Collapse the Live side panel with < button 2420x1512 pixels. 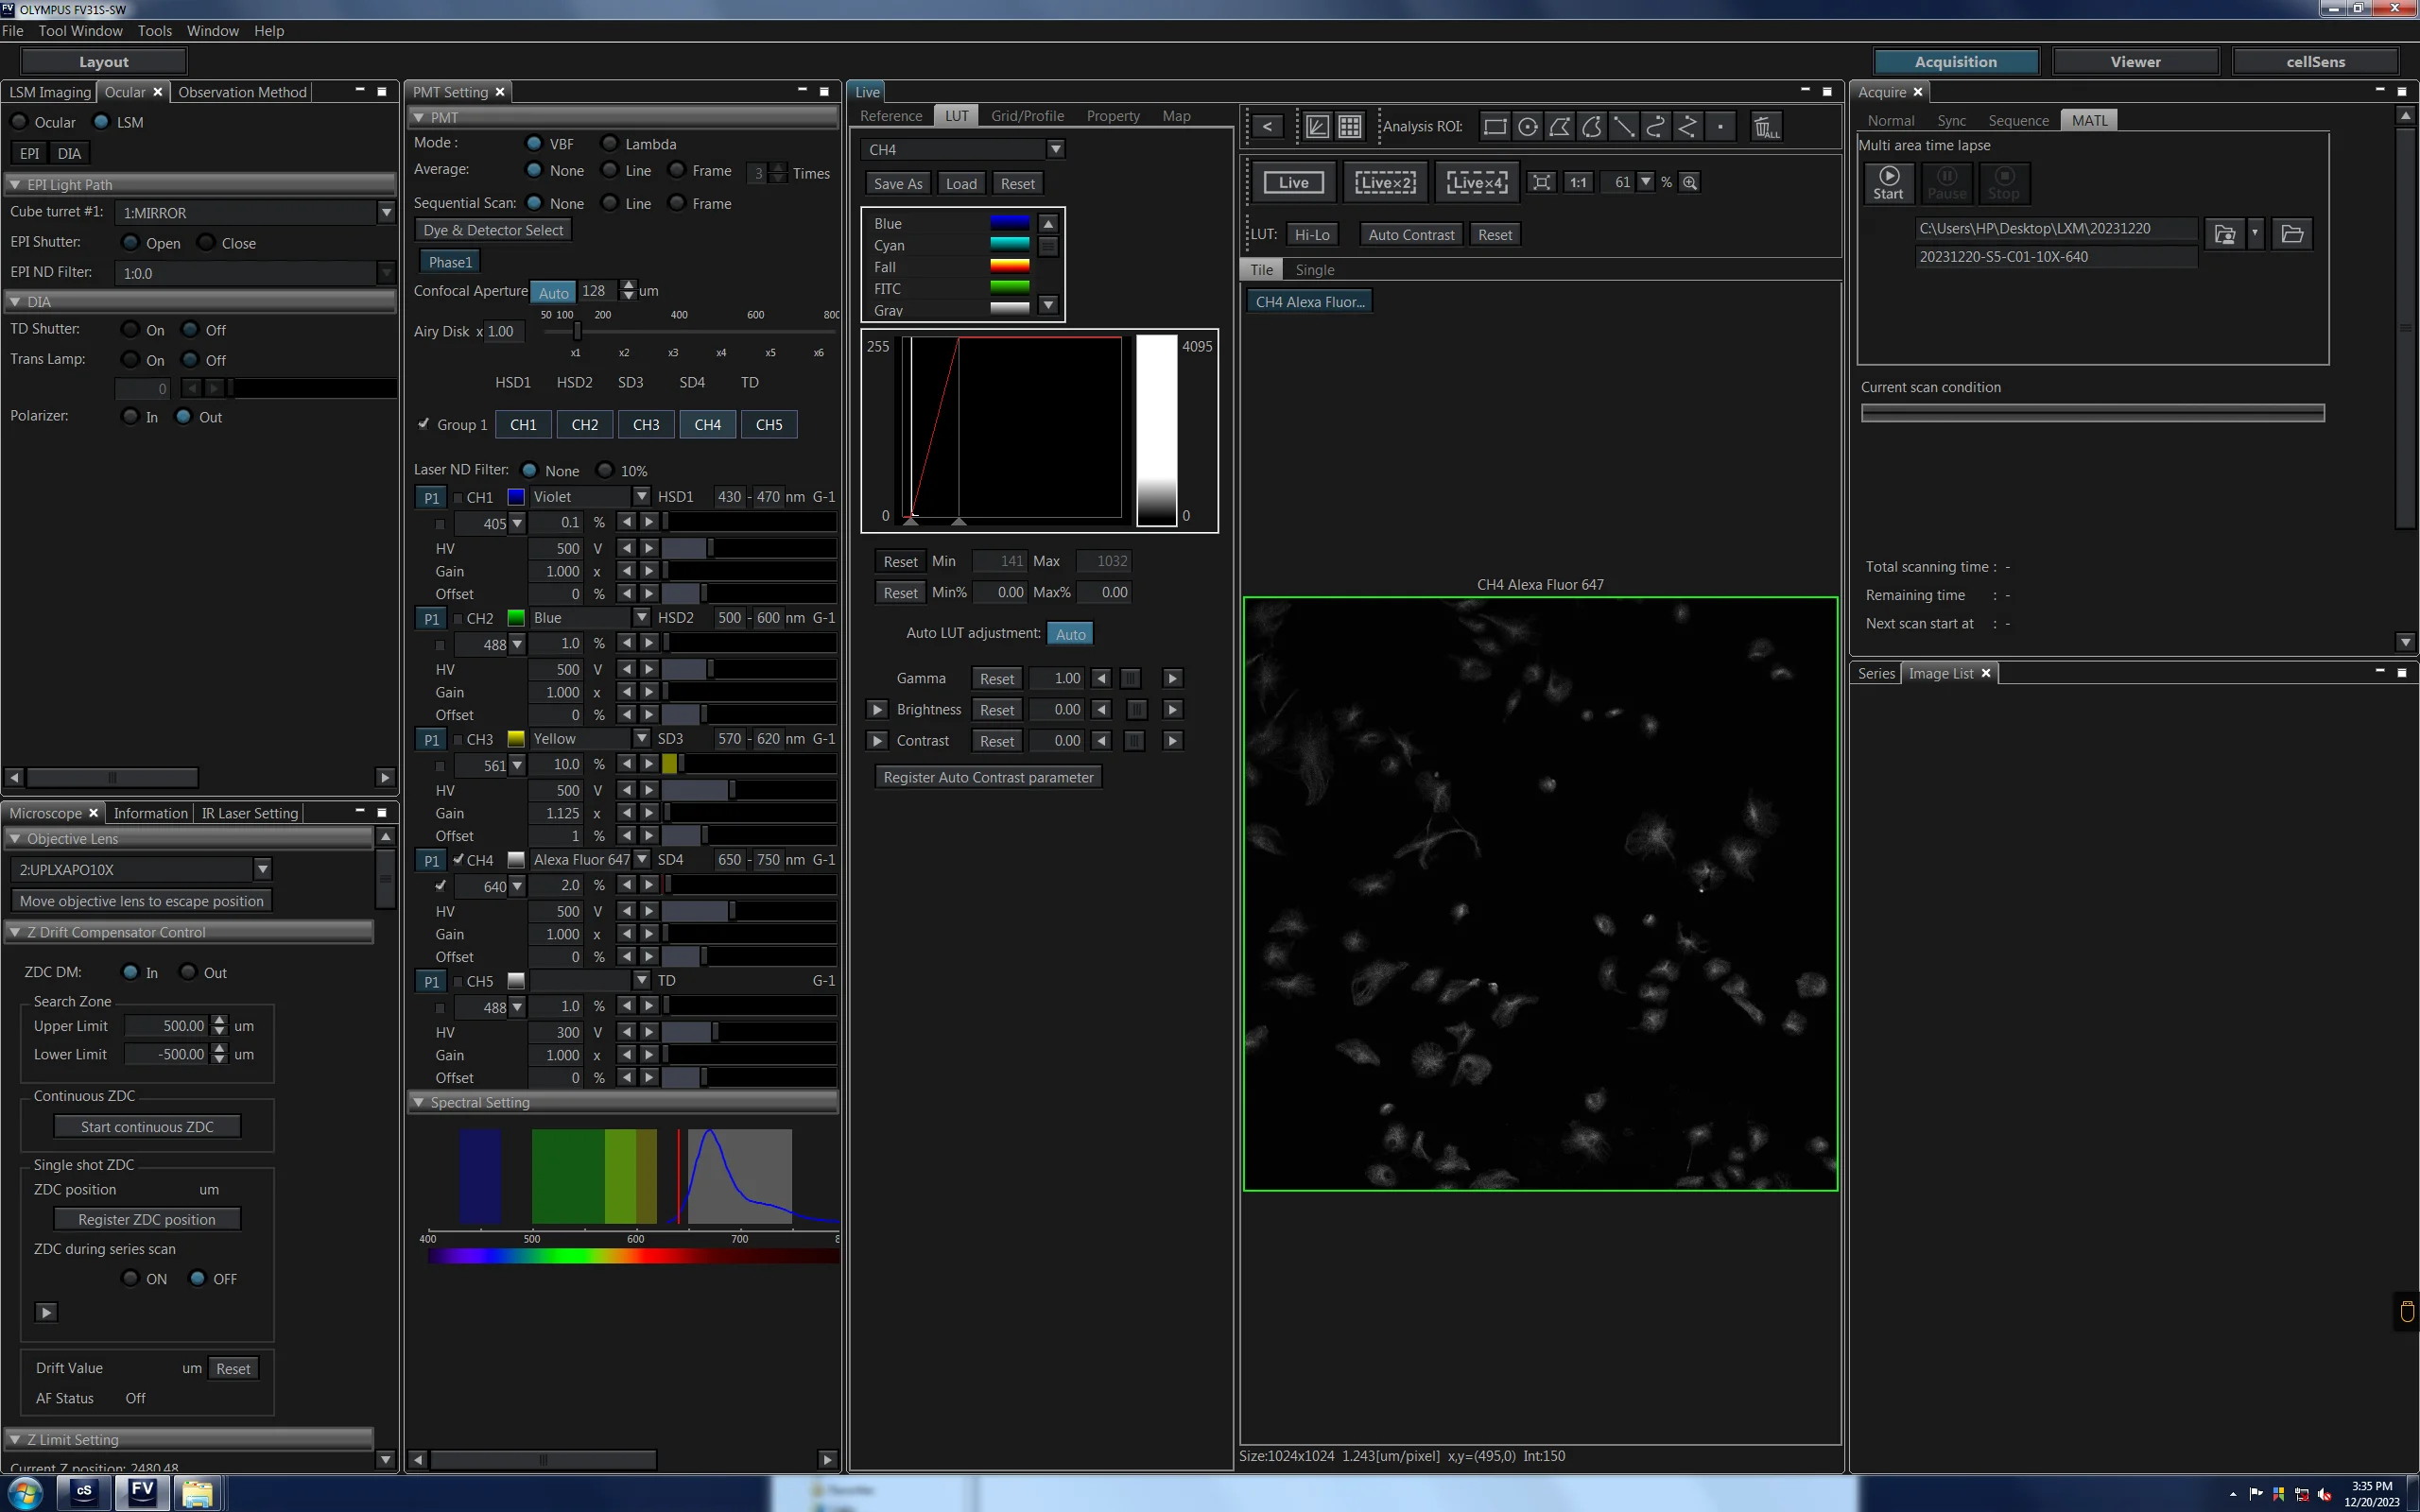pos(1267,127)
